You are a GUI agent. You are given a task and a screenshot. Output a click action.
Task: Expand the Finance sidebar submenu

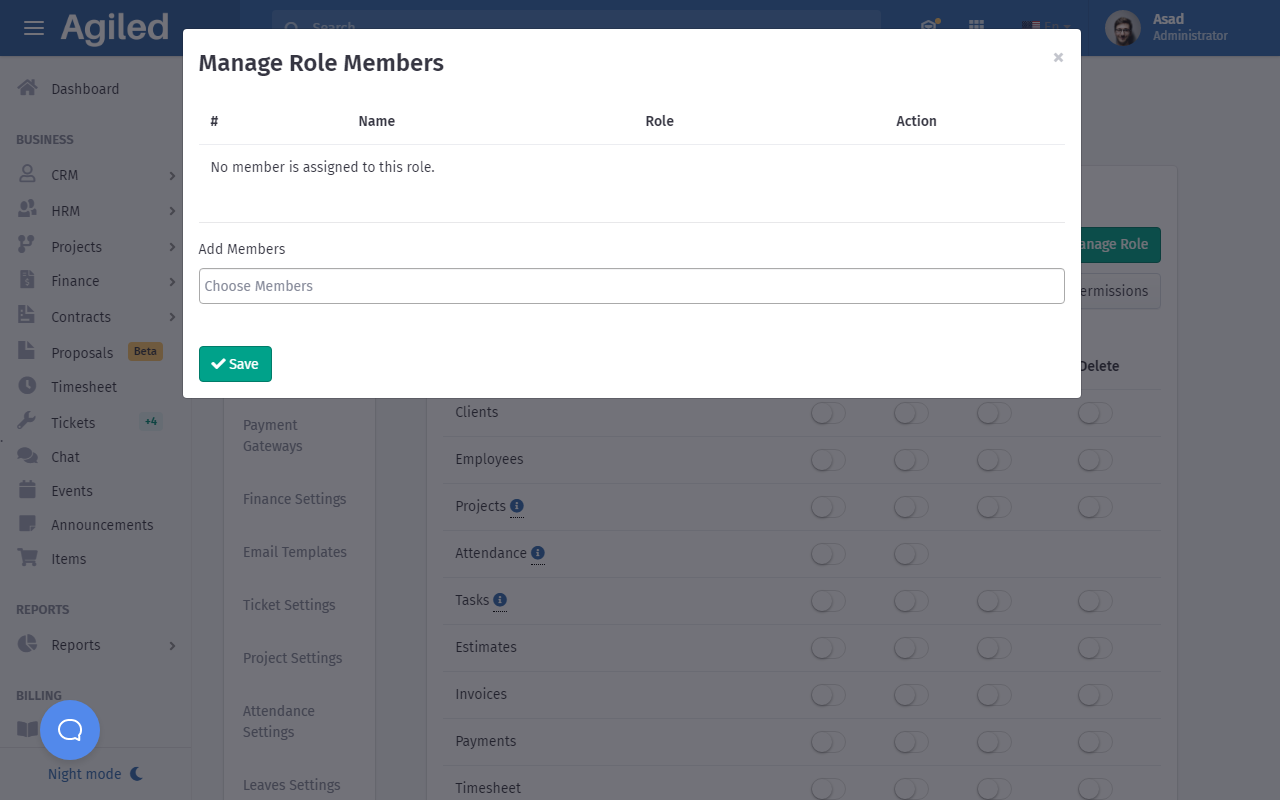(x=172, y=282)
